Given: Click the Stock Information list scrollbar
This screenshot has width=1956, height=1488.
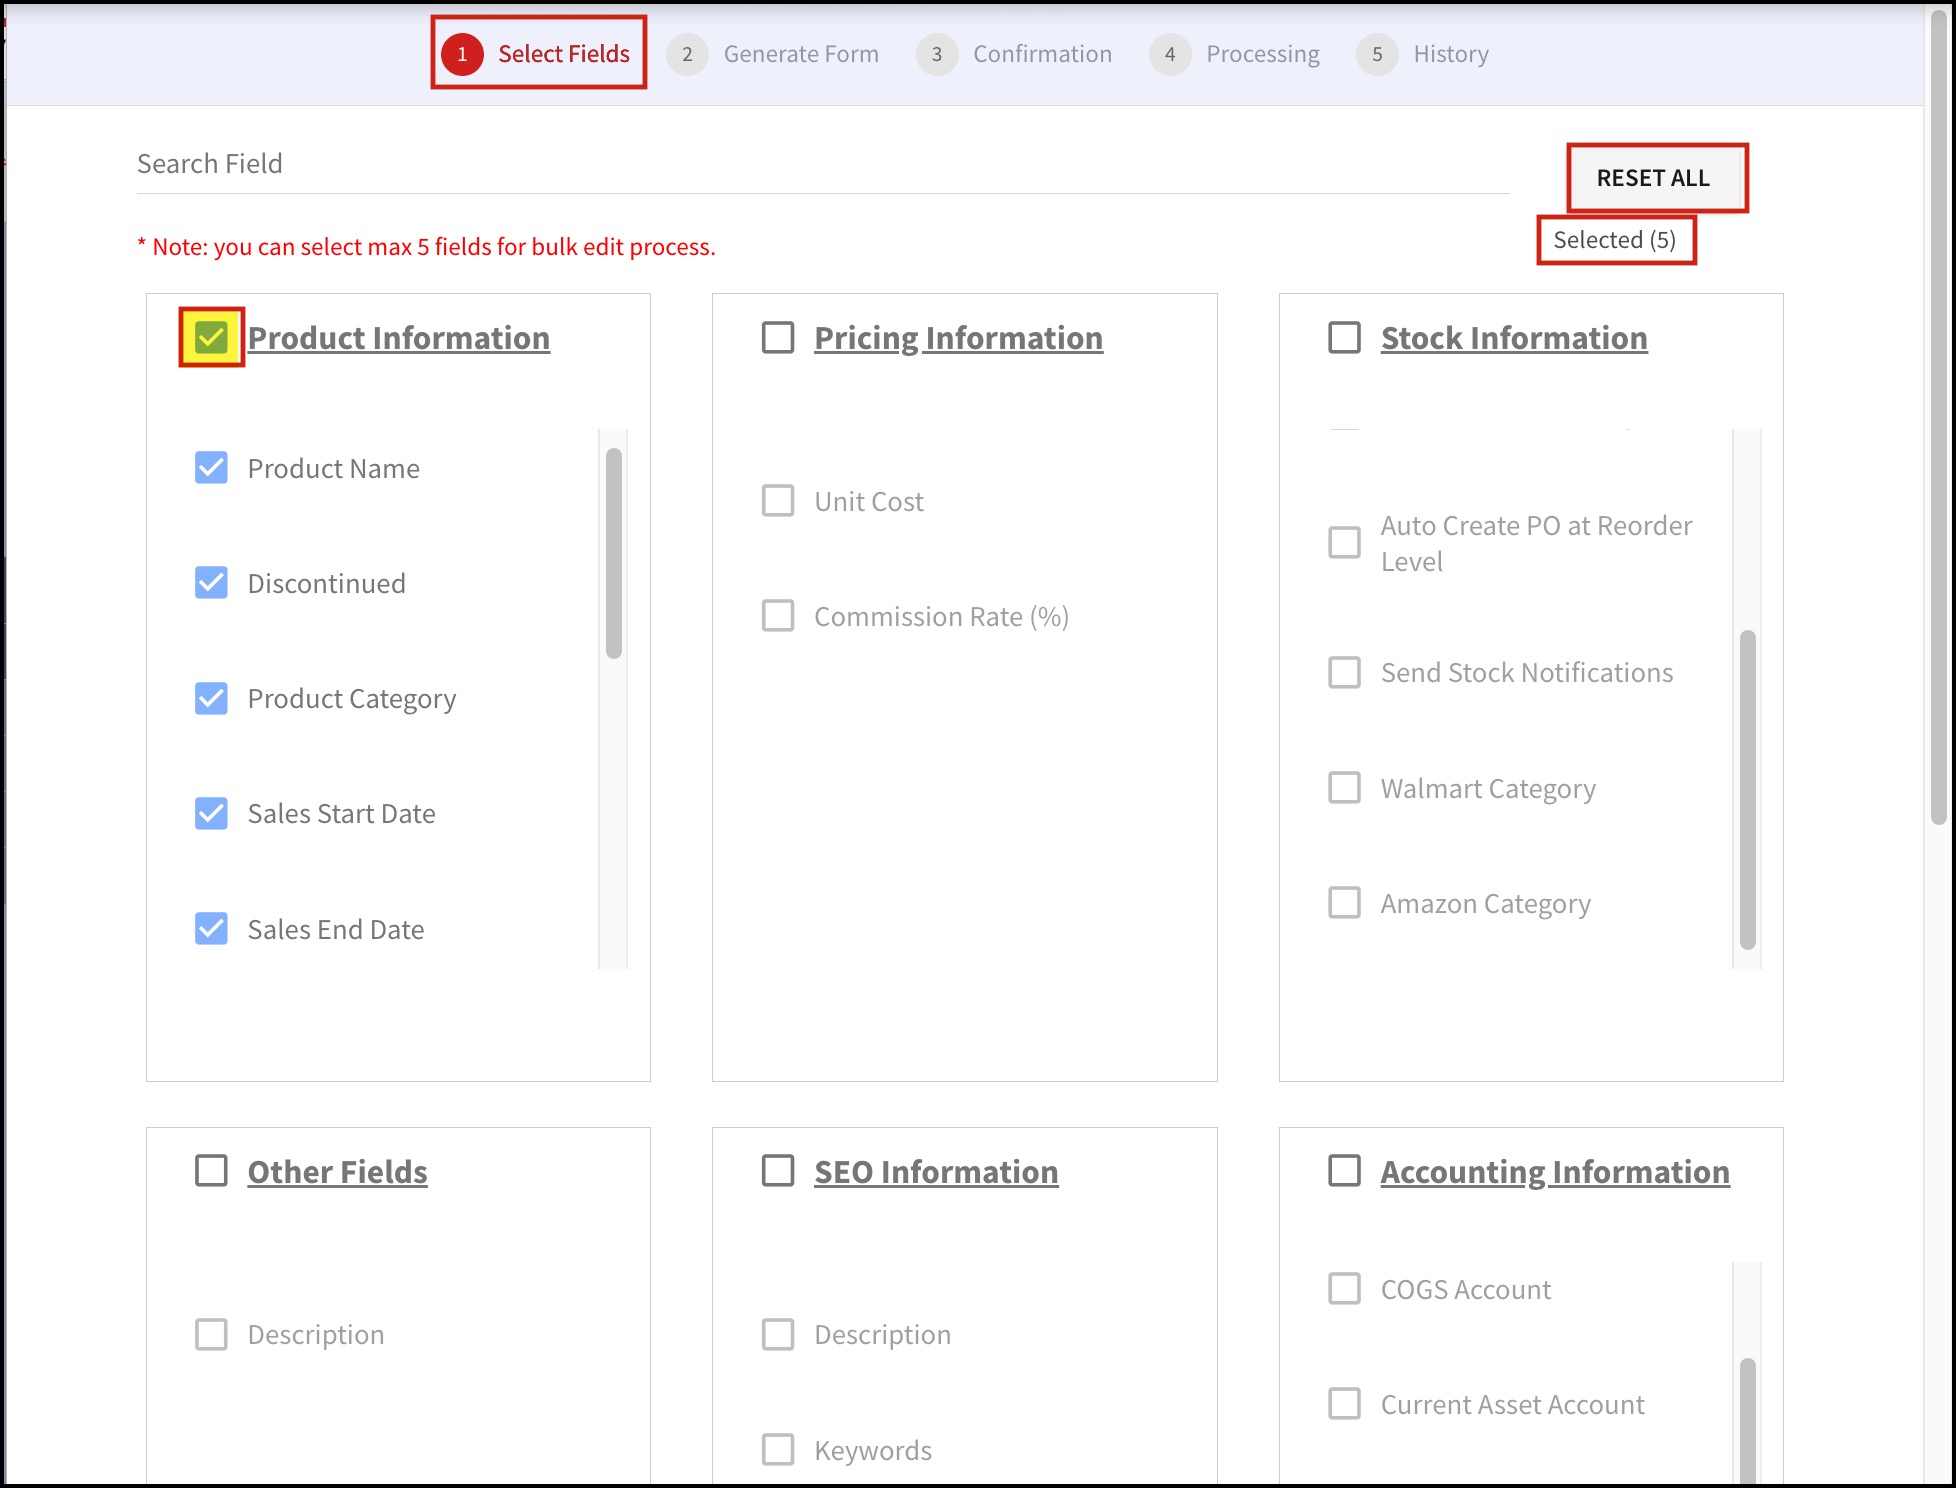Looking at the screenshot, I should [x=1747, y=788].
